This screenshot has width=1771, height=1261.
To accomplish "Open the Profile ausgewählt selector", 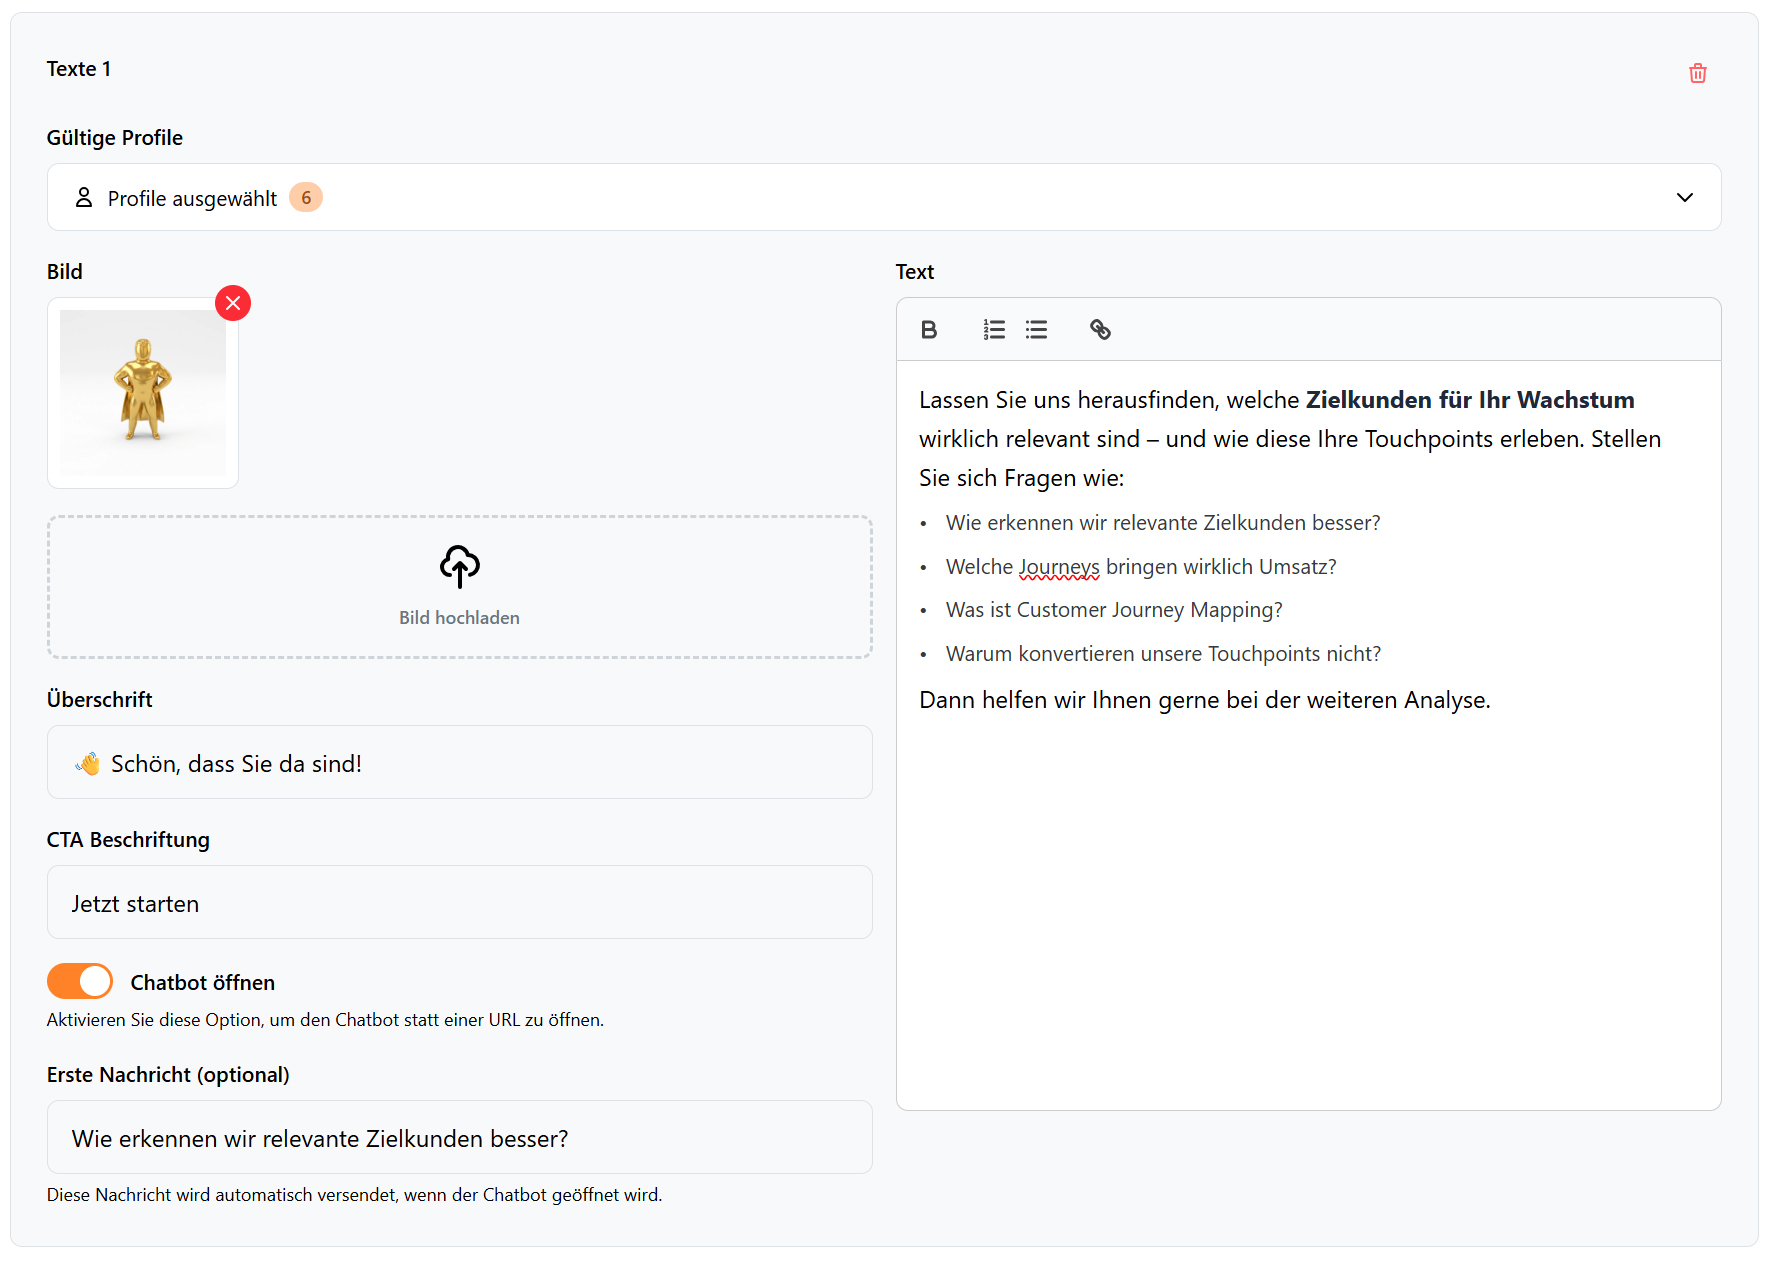I will (x=884, y=198).
